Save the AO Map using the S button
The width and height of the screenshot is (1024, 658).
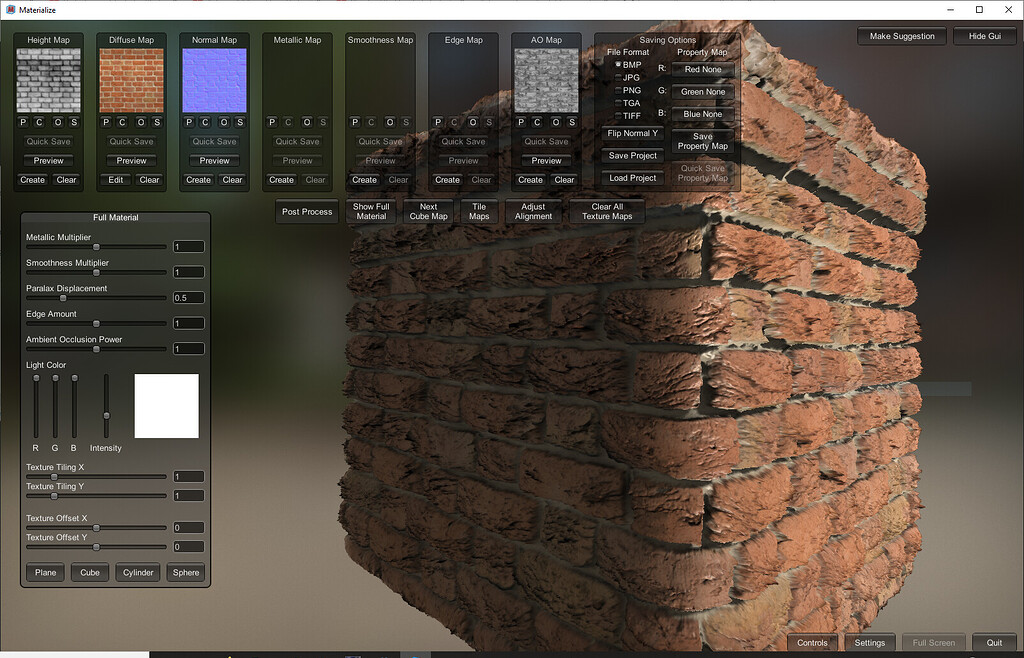tap(572, 122)
